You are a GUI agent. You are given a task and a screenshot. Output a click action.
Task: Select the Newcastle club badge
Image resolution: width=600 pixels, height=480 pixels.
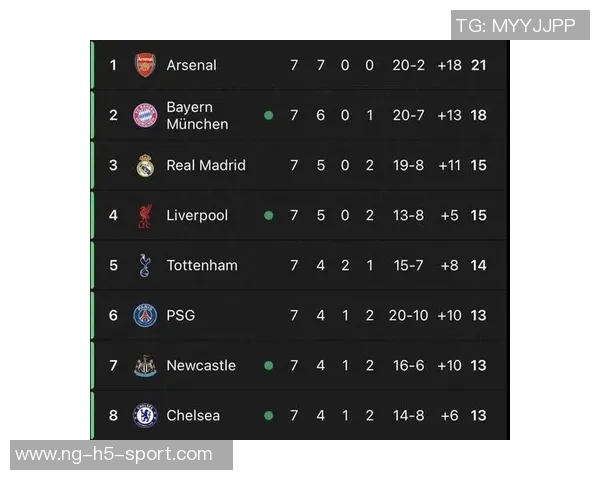[145, 365]
